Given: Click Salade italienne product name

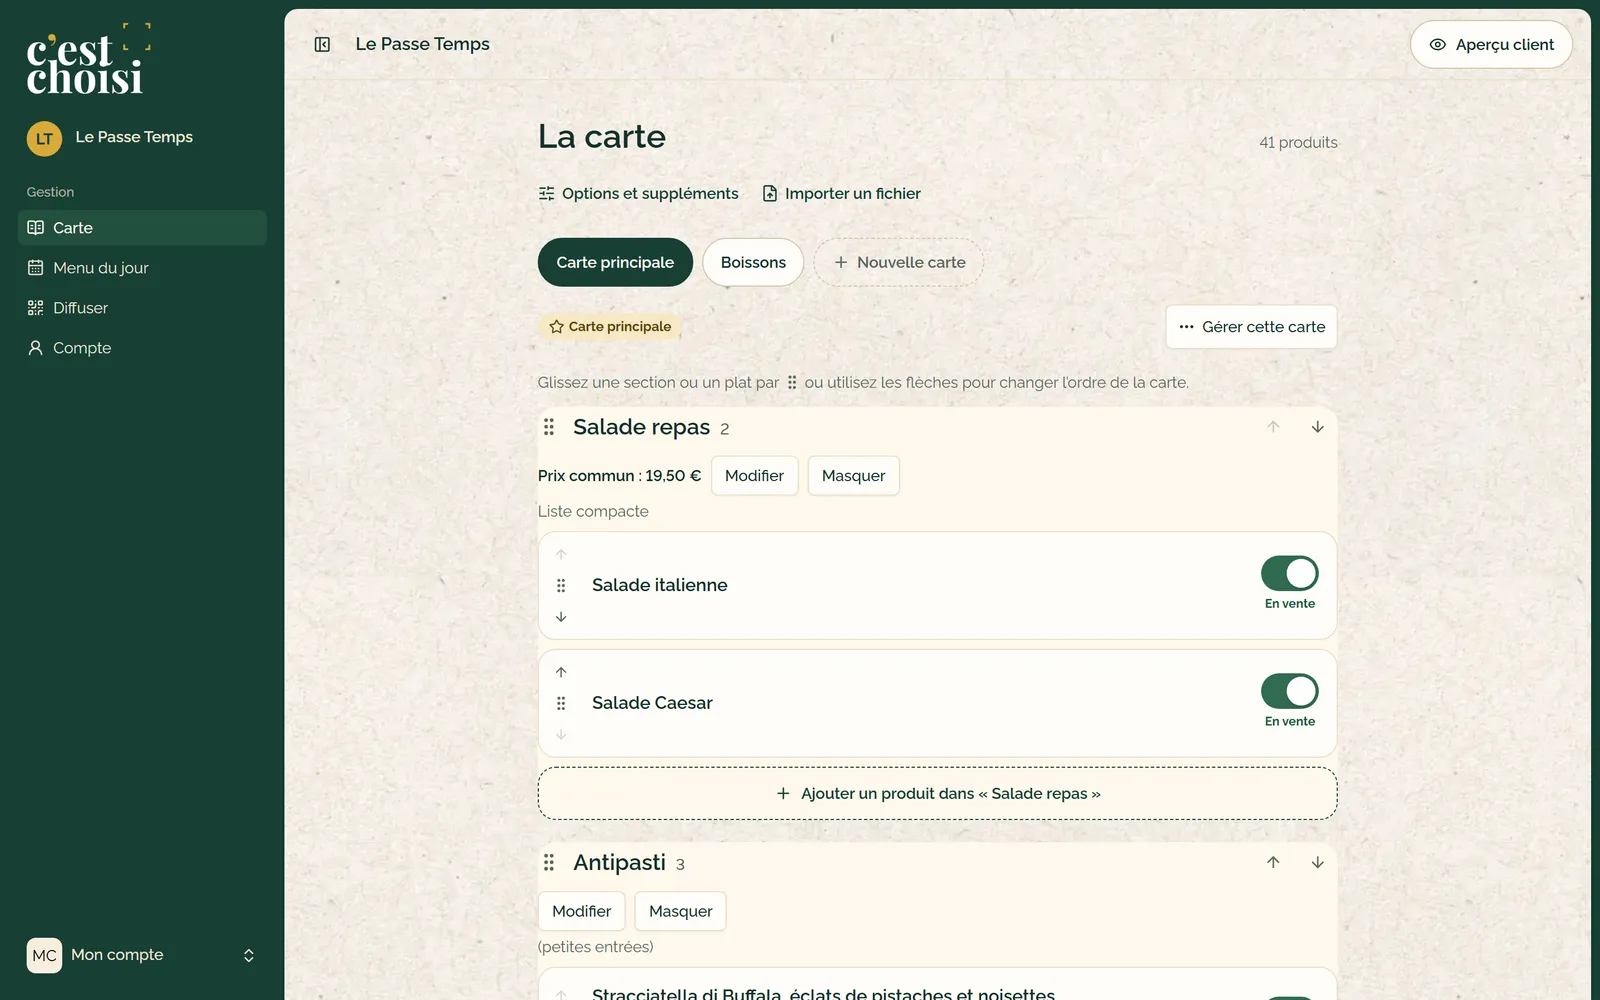Looking at the screenshot, I should pos(659,585).
